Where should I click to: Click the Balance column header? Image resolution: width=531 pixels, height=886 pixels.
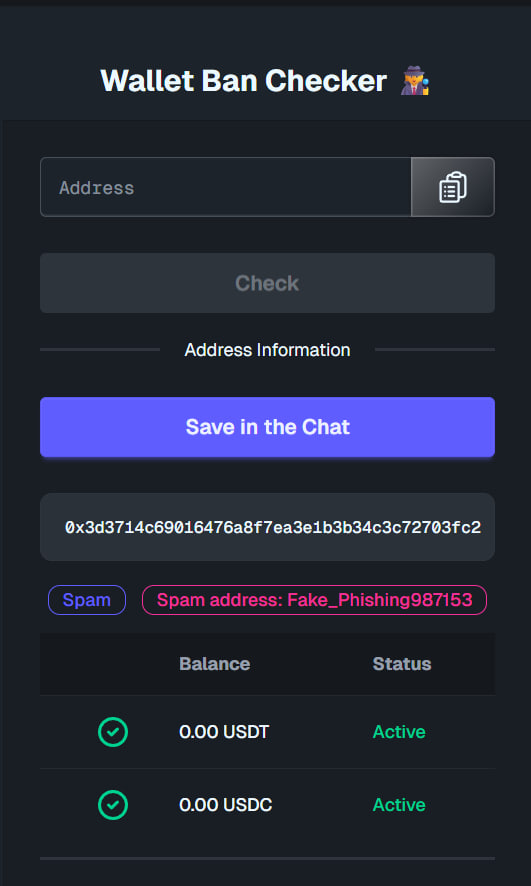[215, 664]
